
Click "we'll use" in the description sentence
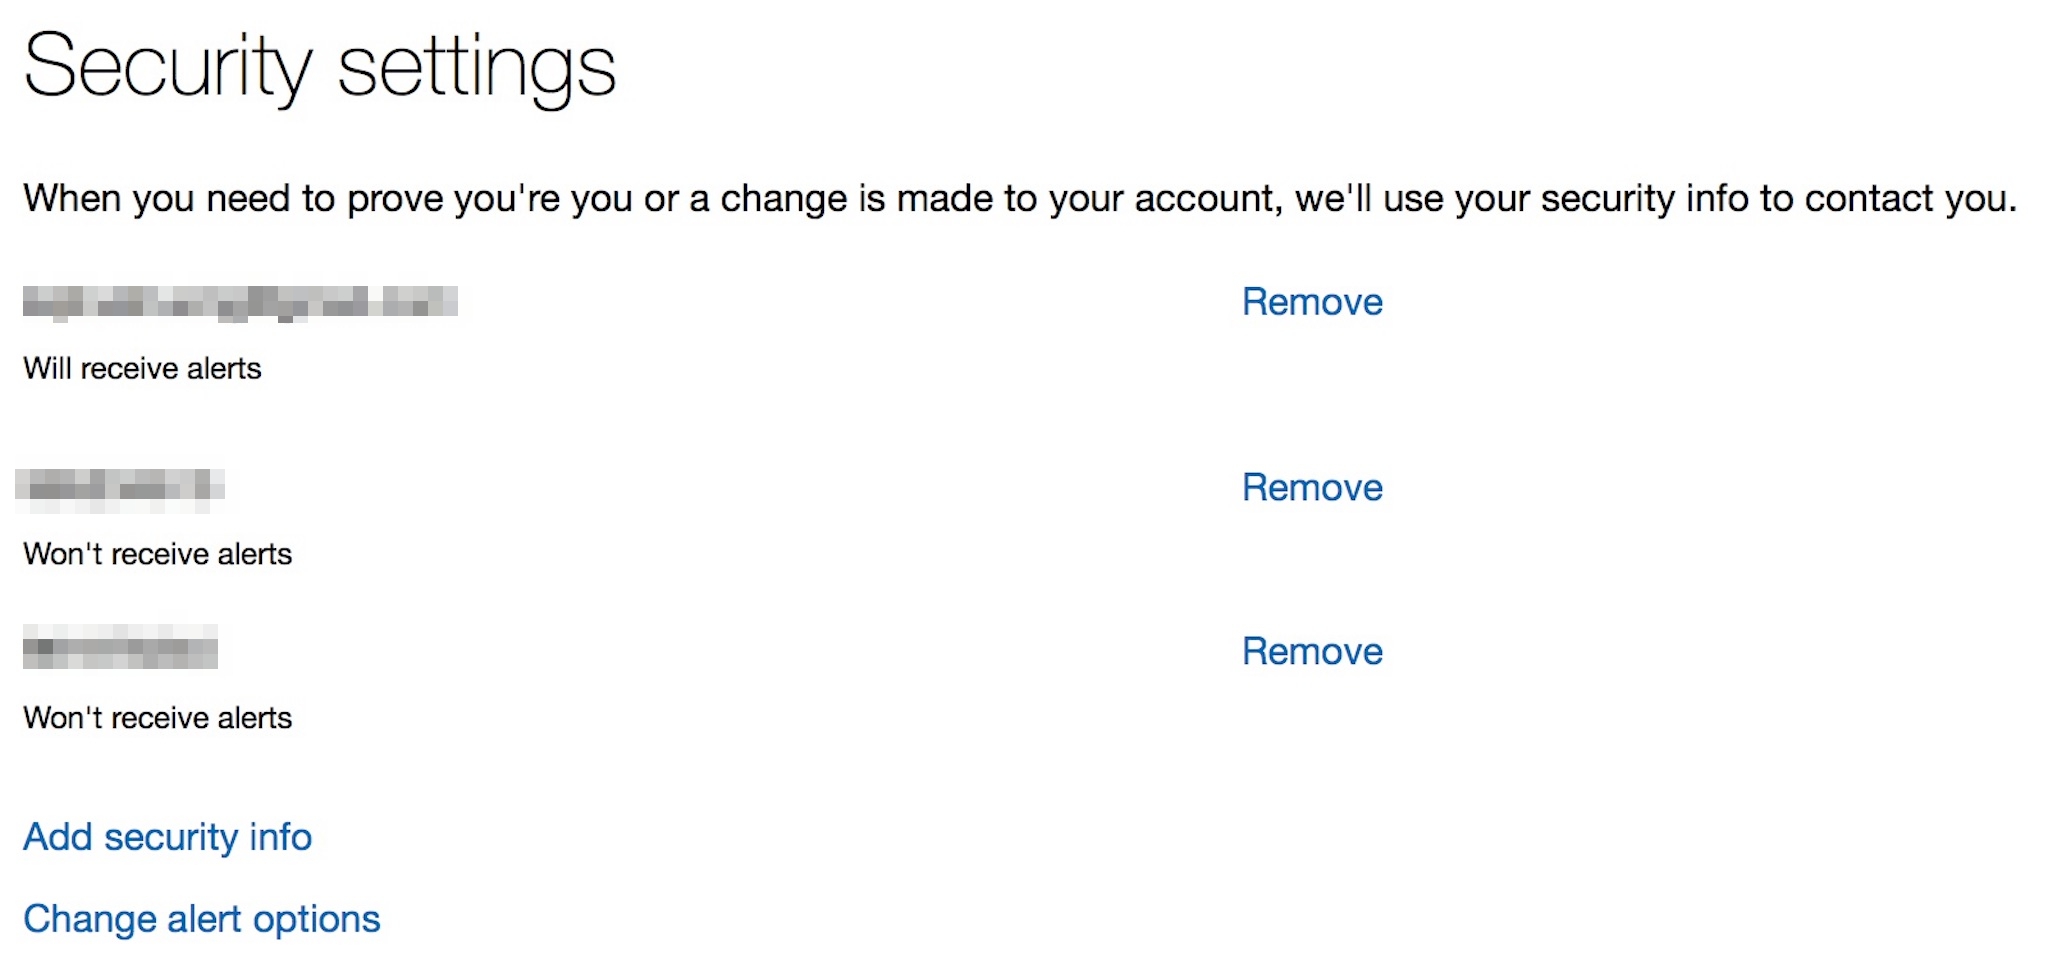click(x=1369, y=199)
